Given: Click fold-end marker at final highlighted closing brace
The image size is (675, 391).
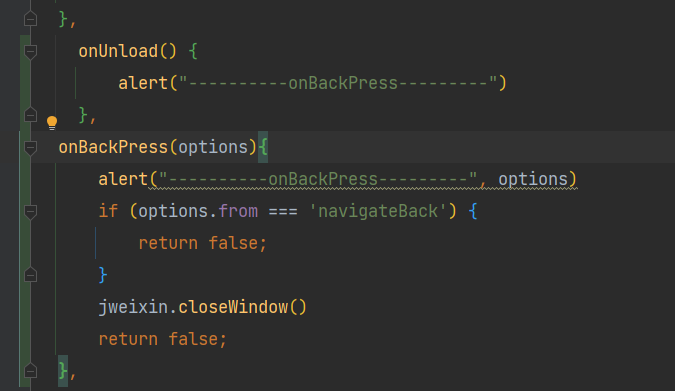Looking at the screenshot, I should tap(30, 371).
